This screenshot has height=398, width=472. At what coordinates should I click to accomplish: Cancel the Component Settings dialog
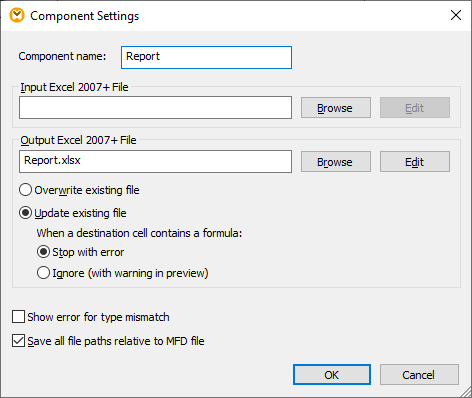[x=419, y=375]
